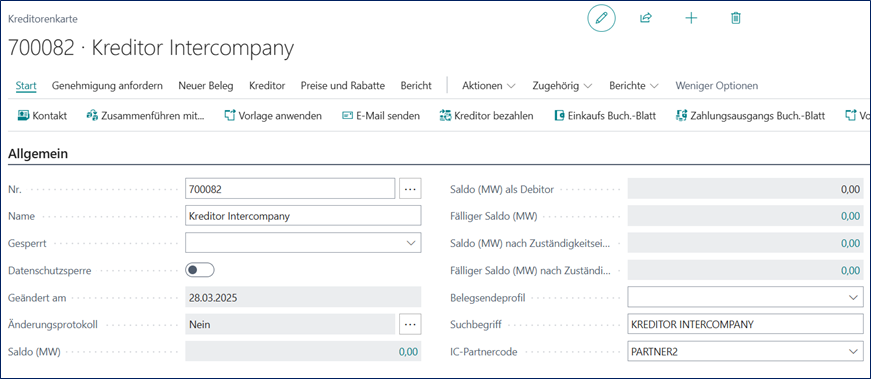Click the plus icon to create new
The image size is (871, 379).
[x=691, y=18]
